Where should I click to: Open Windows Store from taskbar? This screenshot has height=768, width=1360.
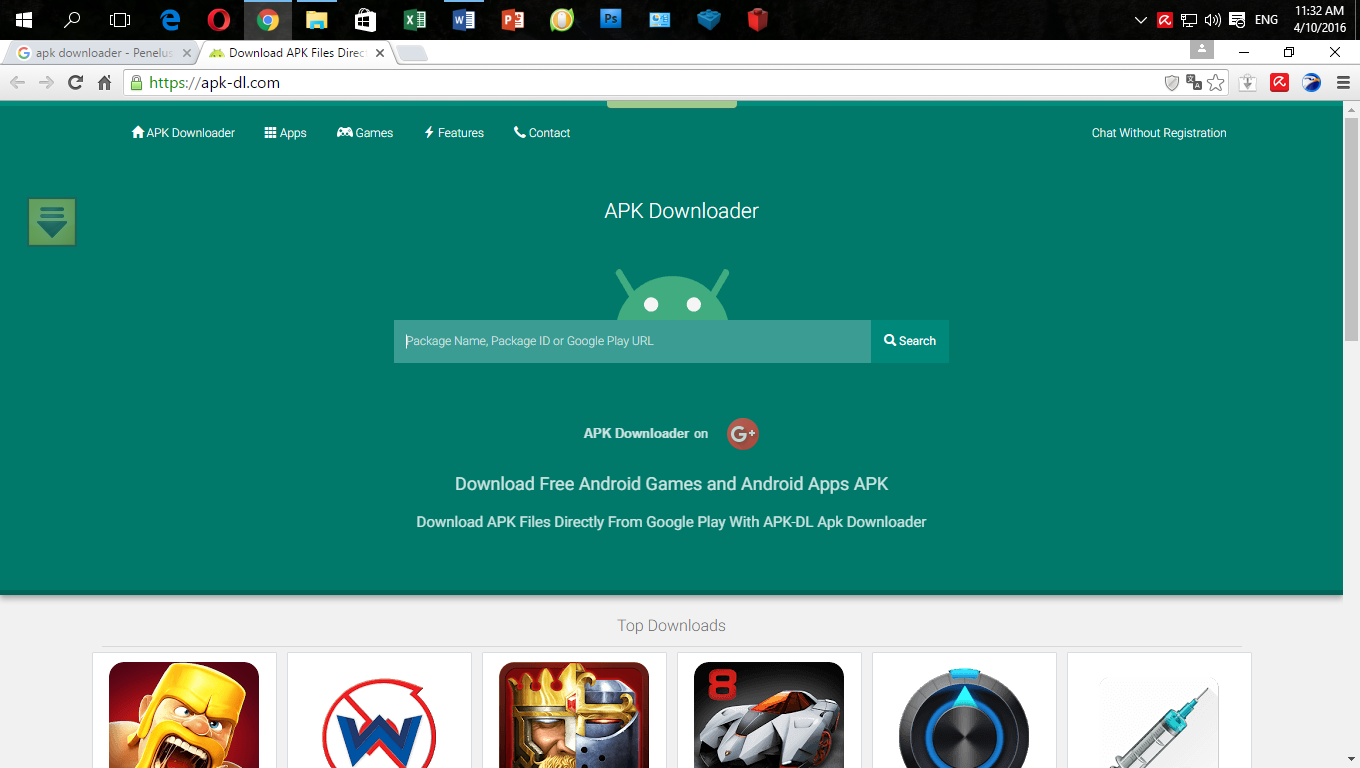[365, 20]
